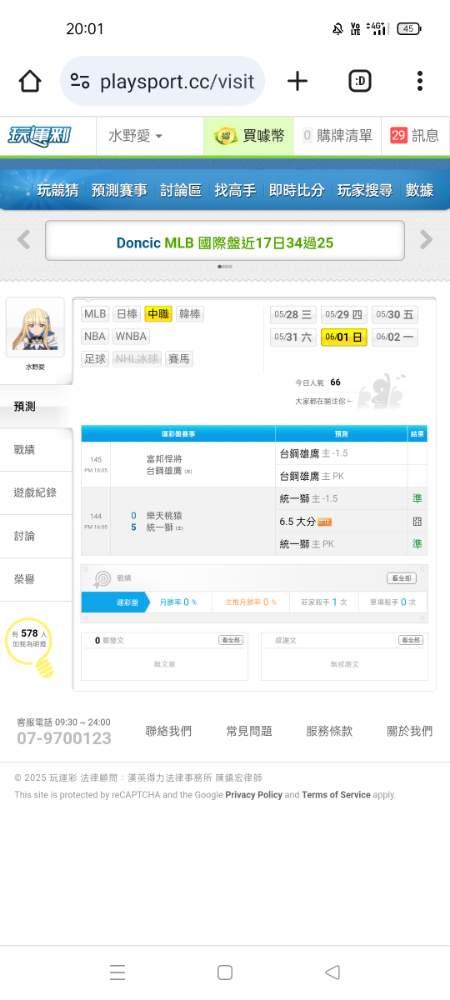
Task: Show next banner with right arrow
Action: [426, 240]
